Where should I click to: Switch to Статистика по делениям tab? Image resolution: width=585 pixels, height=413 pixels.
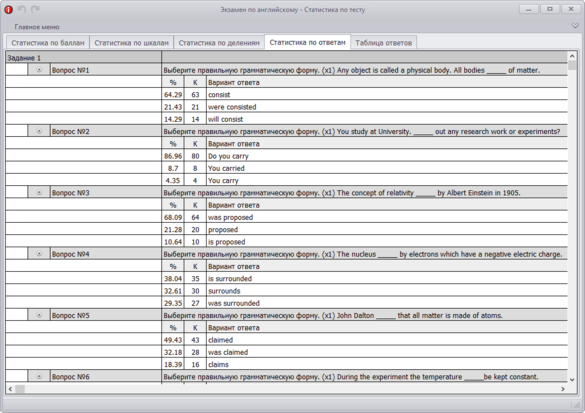219,43
